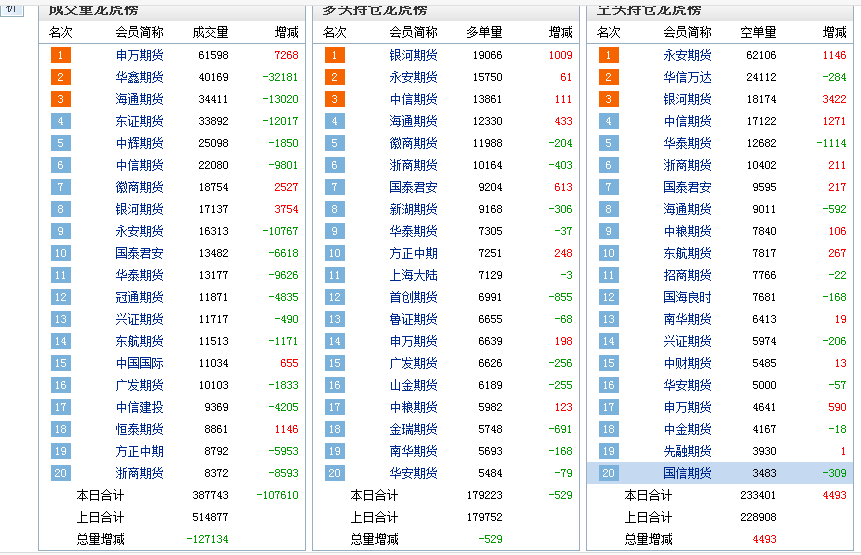This screenshot has width=861, height=555.
Task: Open 先融期货 member link
Action: pos(687,451)
